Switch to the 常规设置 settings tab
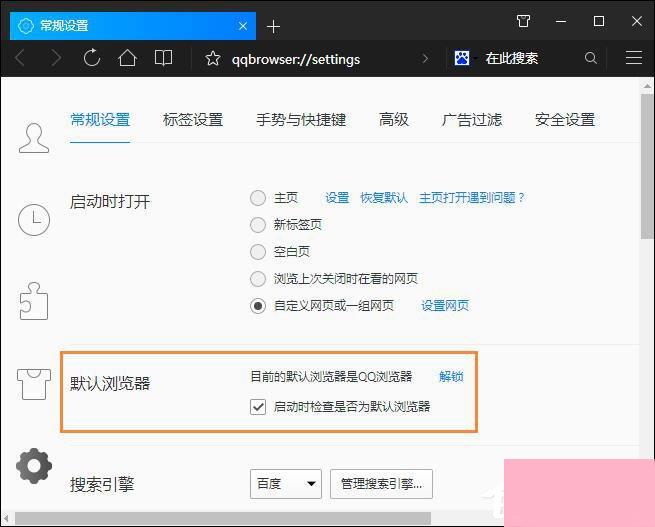This screenshot has width=655, height=527. 100,120
